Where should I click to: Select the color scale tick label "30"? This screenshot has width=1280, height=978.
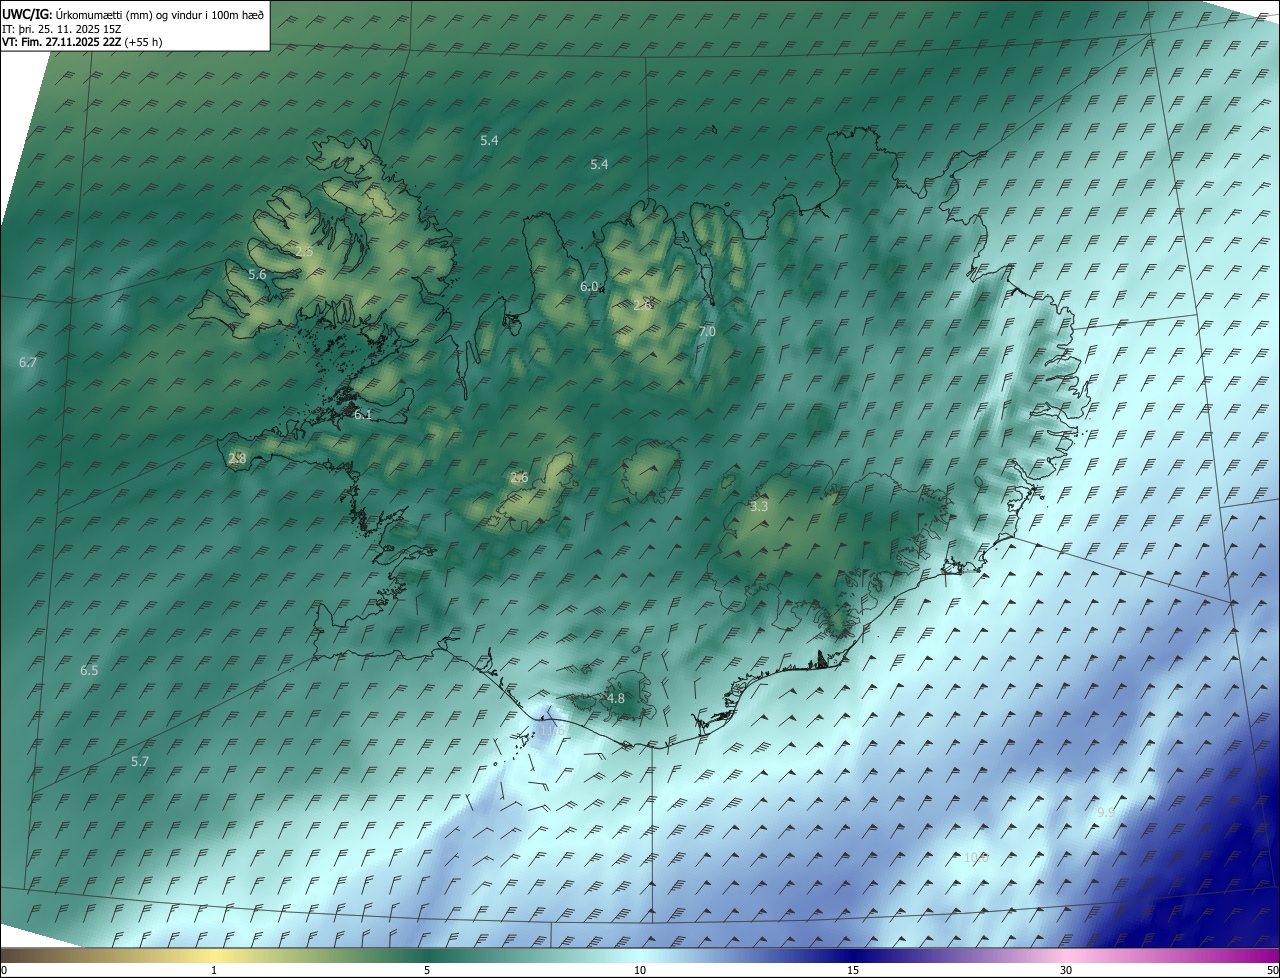pyautogui.click(x=1066, y=970)
